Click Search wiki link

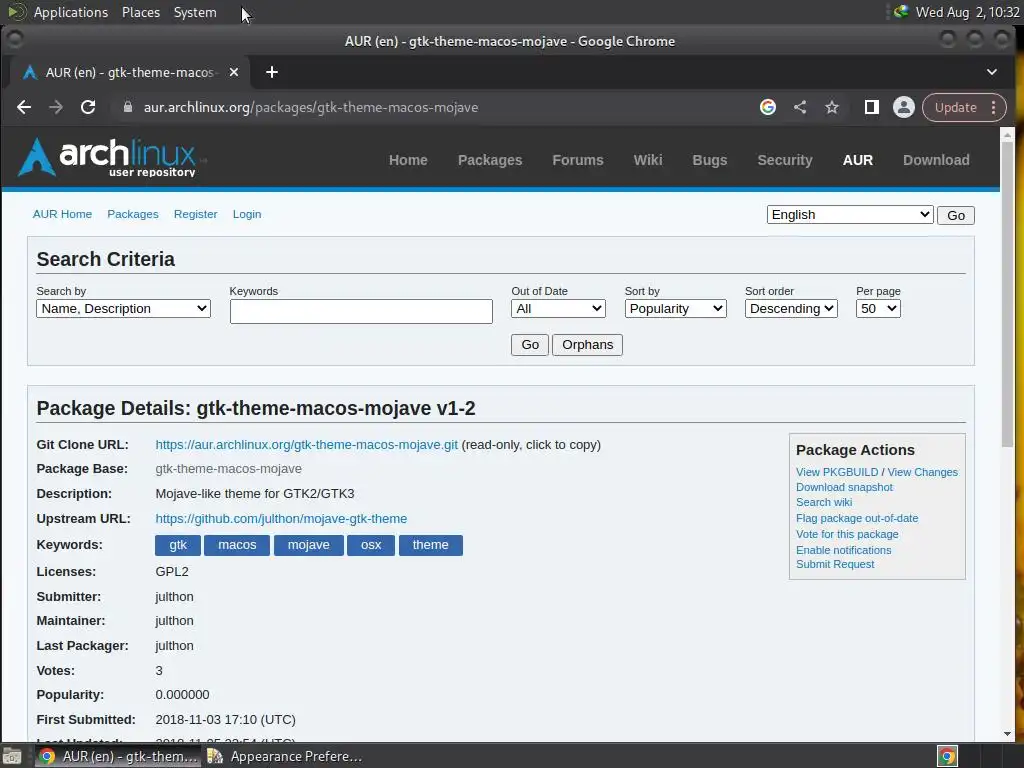point(824,502)
